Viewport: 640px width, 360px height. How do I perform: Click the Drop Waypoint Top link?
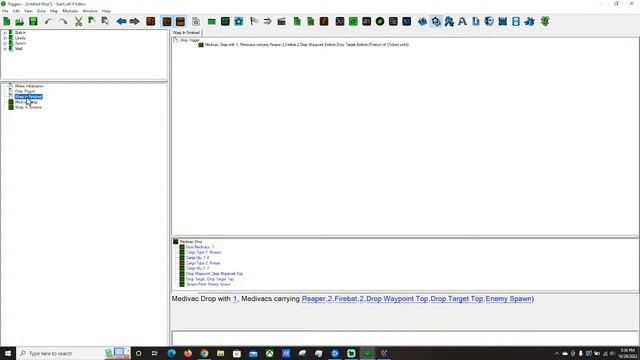[x=397, y=299]
